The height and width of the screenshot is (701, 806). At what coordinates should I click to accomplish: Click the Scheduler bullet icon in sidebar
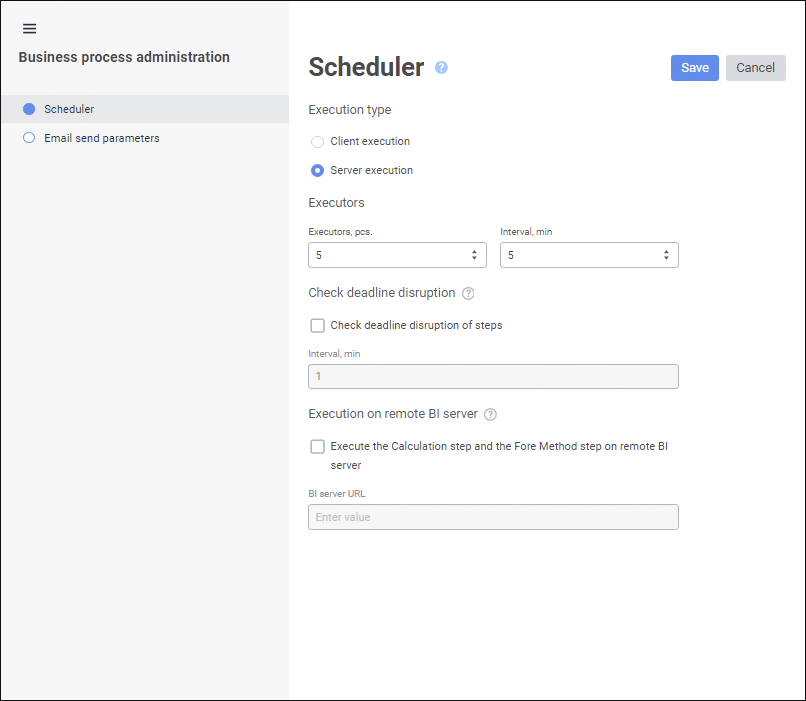pyautogui.click(x=29, y=109)
